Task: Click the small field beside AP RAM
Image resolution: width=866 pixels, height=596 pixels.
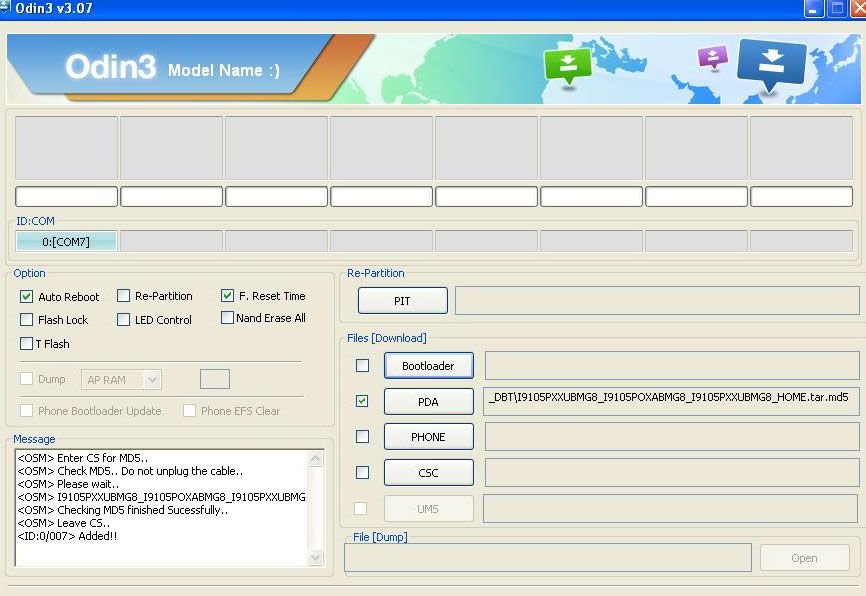Action: (215, 379)
